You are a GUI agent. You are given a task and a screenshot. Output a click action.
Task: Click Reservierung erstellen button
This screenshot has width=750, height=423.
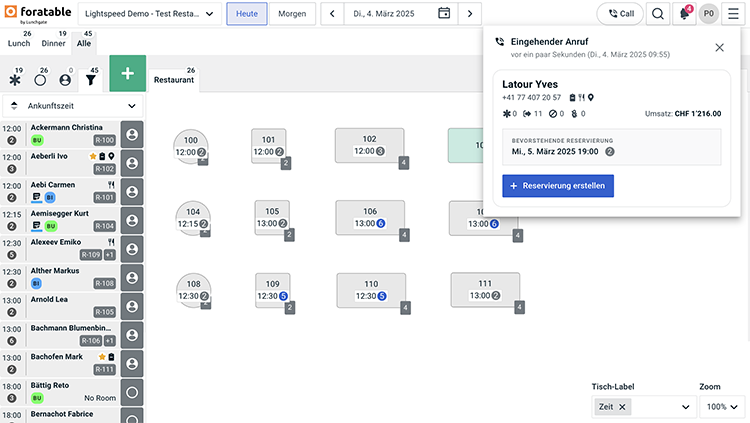coord(557,186)
